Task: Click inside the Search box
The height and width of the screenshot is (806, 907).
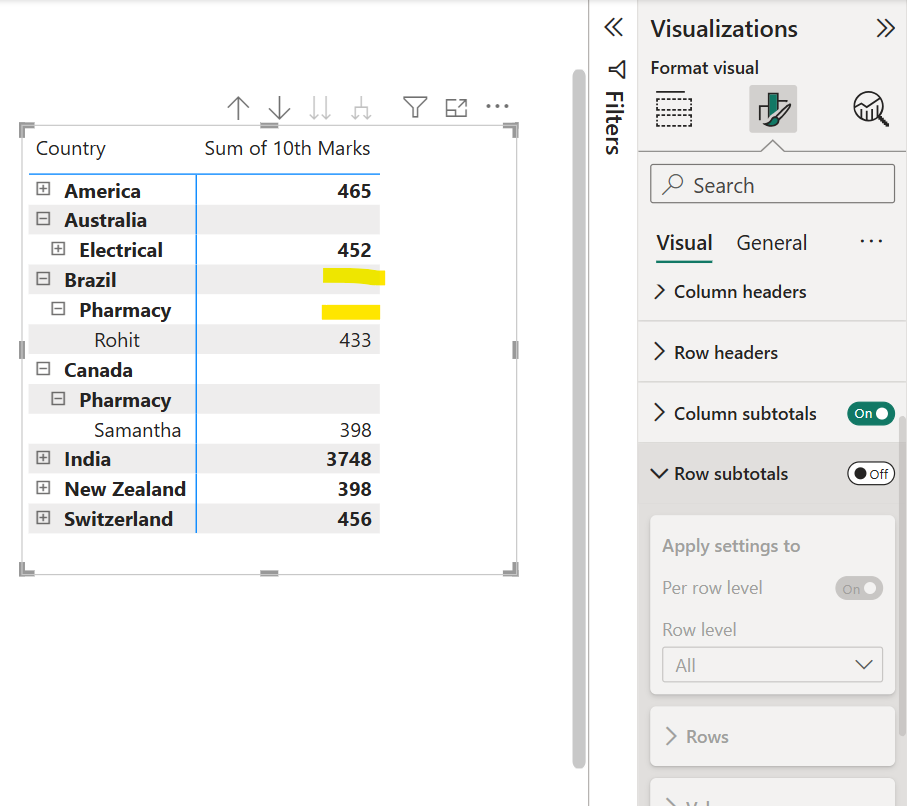Action: [x=771, y=184]
